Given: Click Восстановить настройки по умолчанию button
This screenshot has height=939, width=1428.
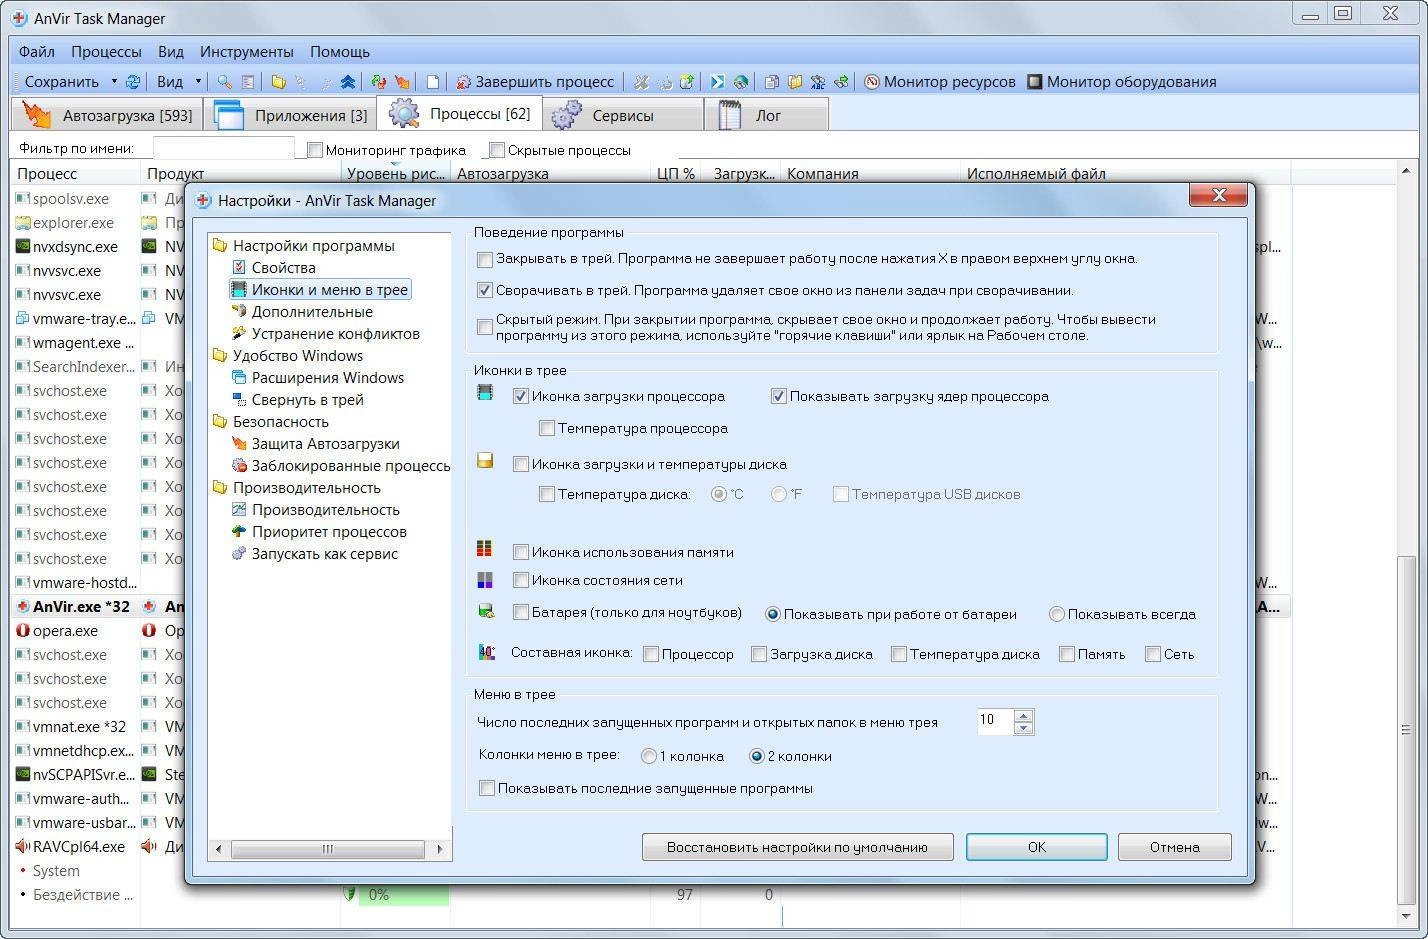Looking at the screenshot, I should (797, 847).
